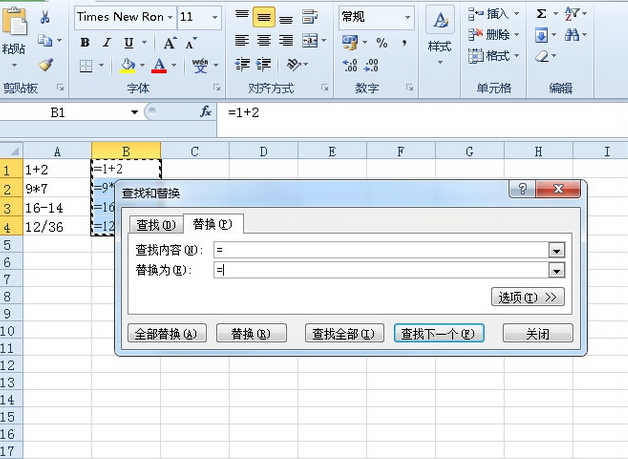Image resolution: width=628 pixels, height=459 pixels.
Task: Click increase font size icon
Action: [x=169, y=43]
